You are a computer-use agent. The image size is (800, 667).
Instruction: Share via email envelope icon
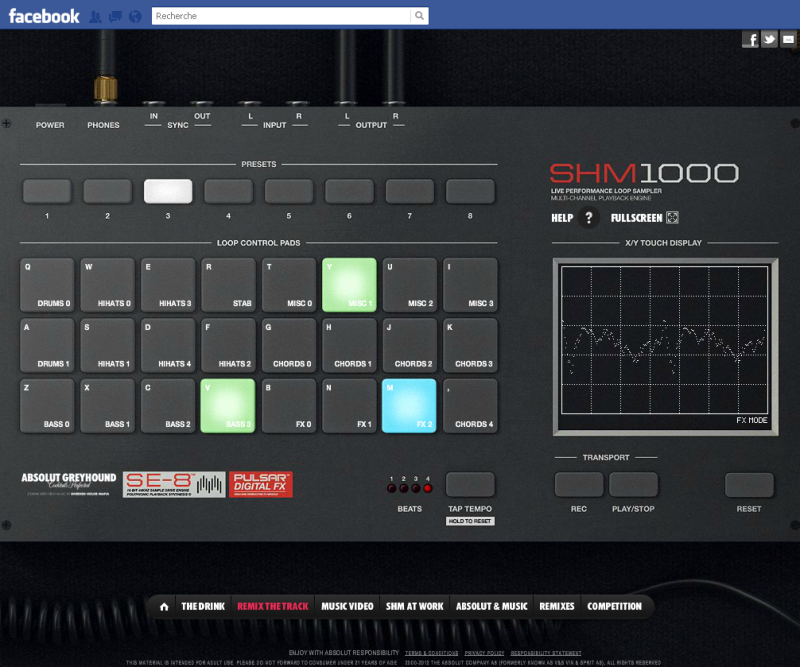point(788,39)
